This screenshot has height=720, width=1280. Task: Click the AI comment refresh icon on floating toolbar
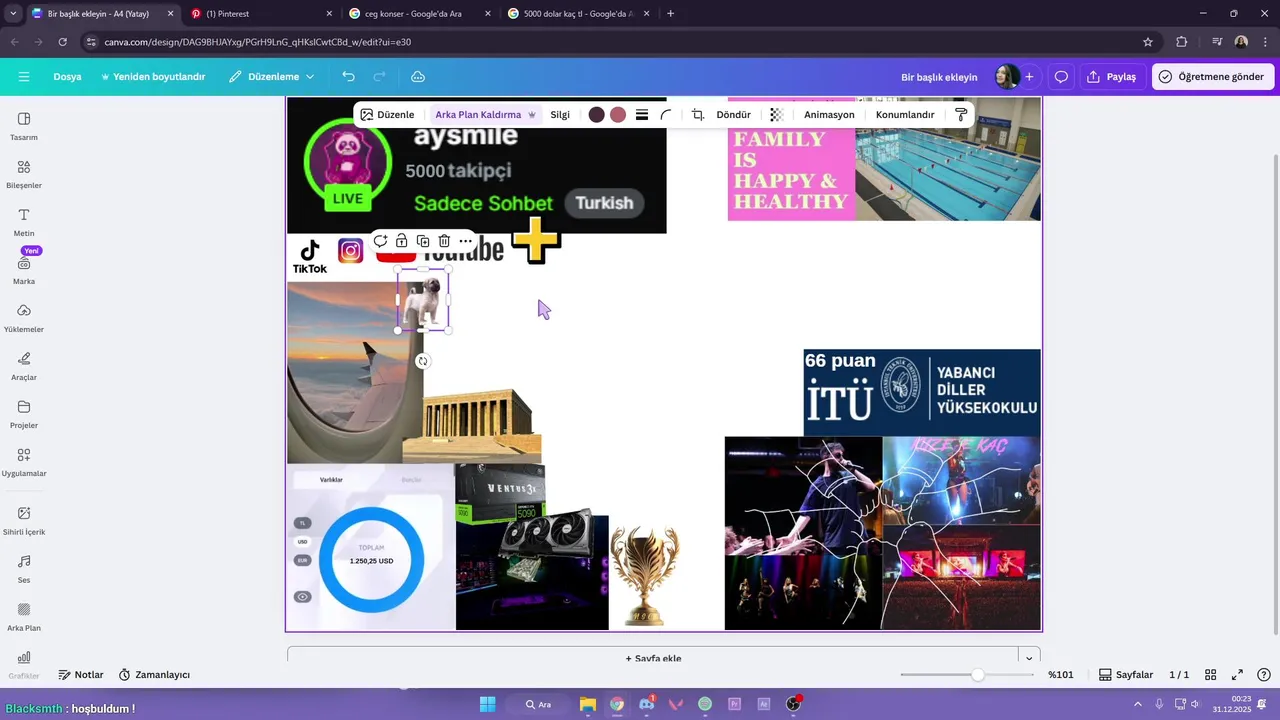pos(380,241)
